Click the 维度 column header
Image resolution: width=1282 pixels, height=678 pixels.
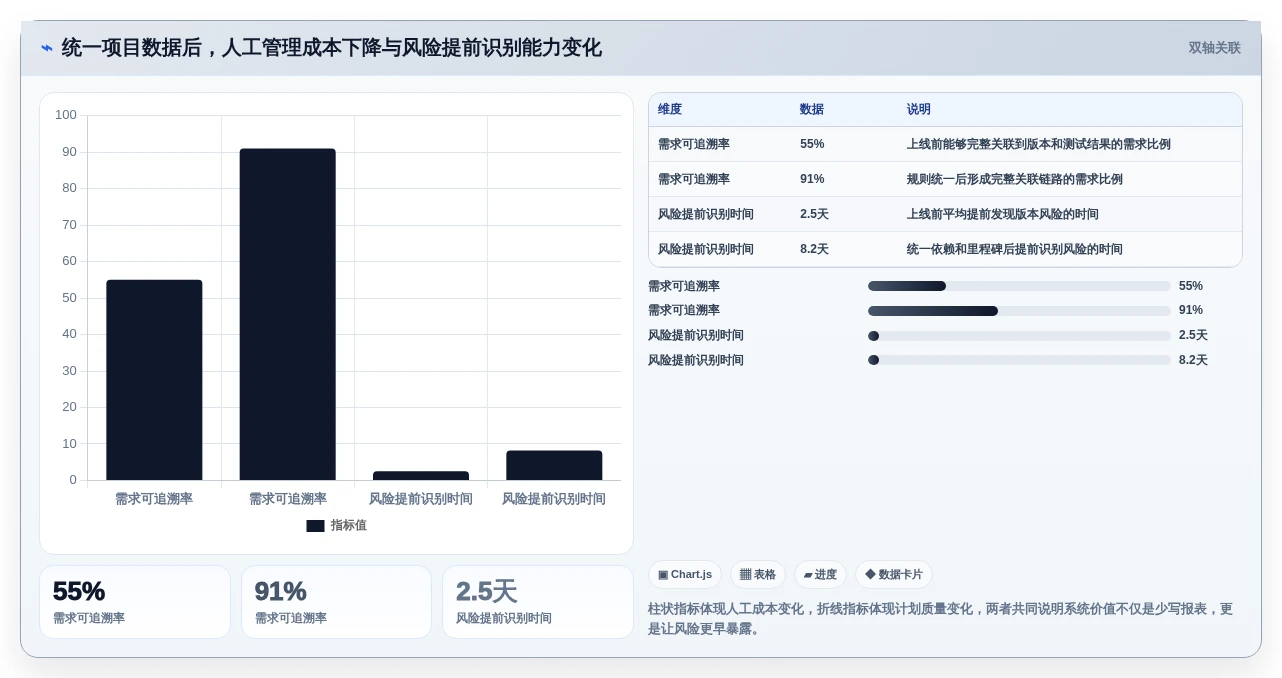[670, 110]
